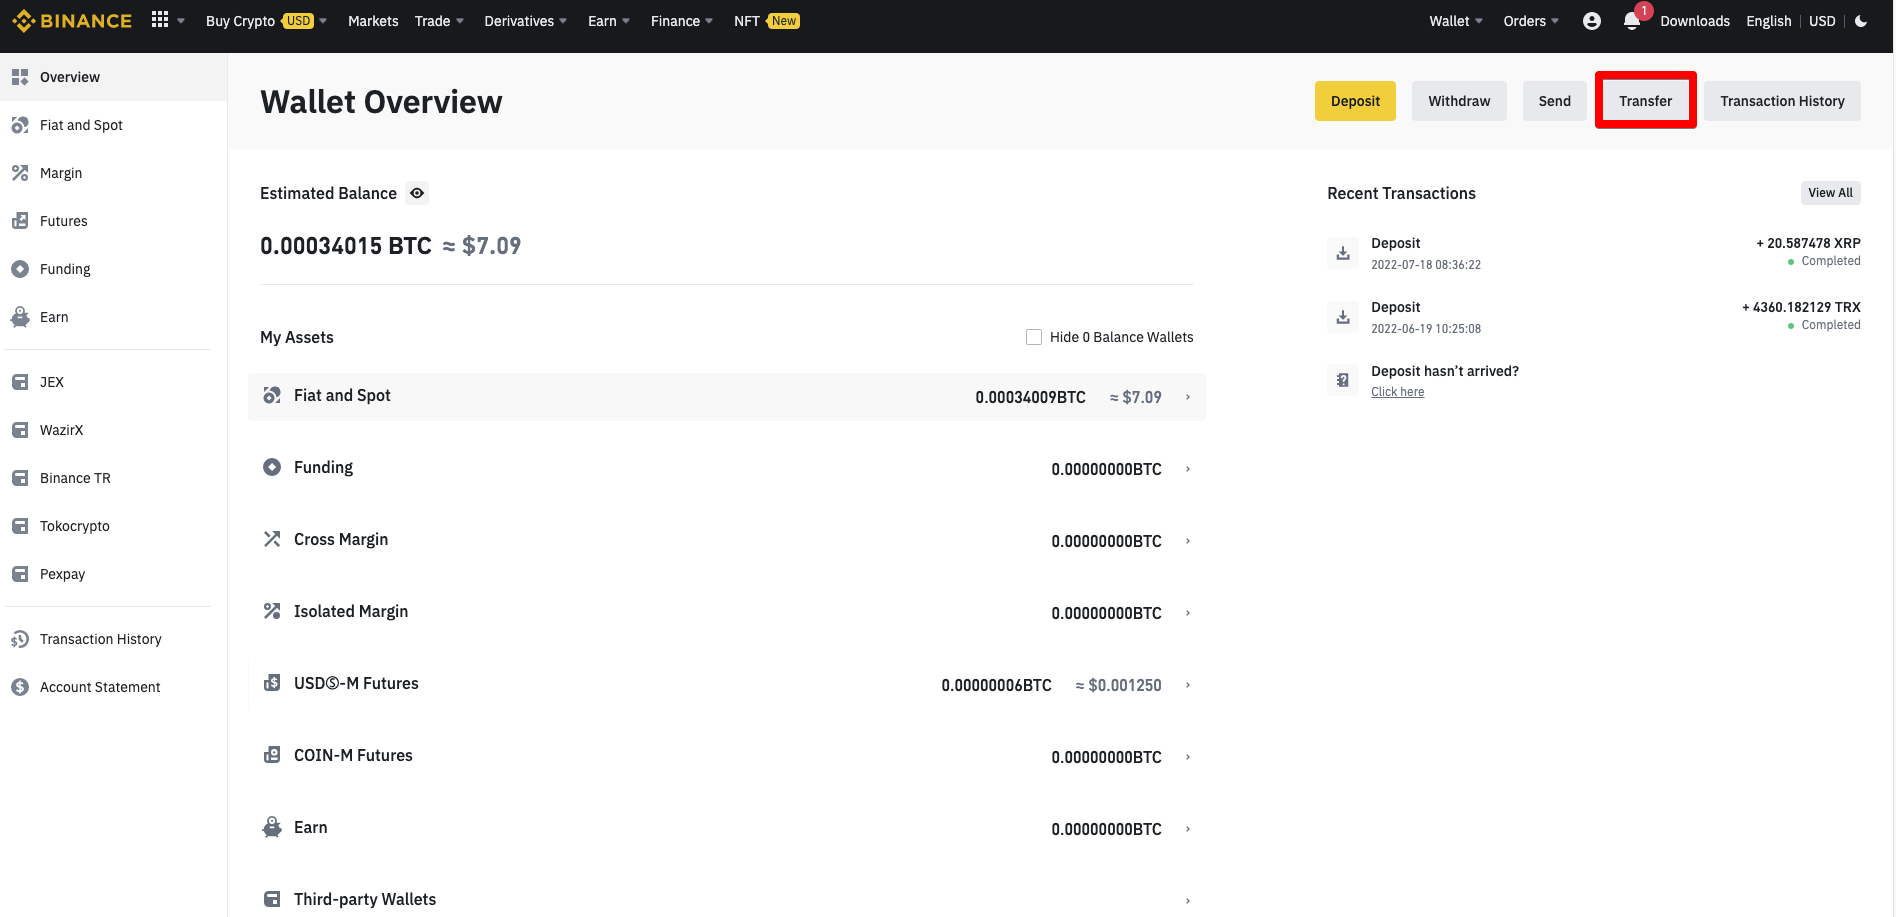Click the Deposit hasn't arrived icon
The height and width of the screenshot is (917, 1896).
click(1343, 380)
